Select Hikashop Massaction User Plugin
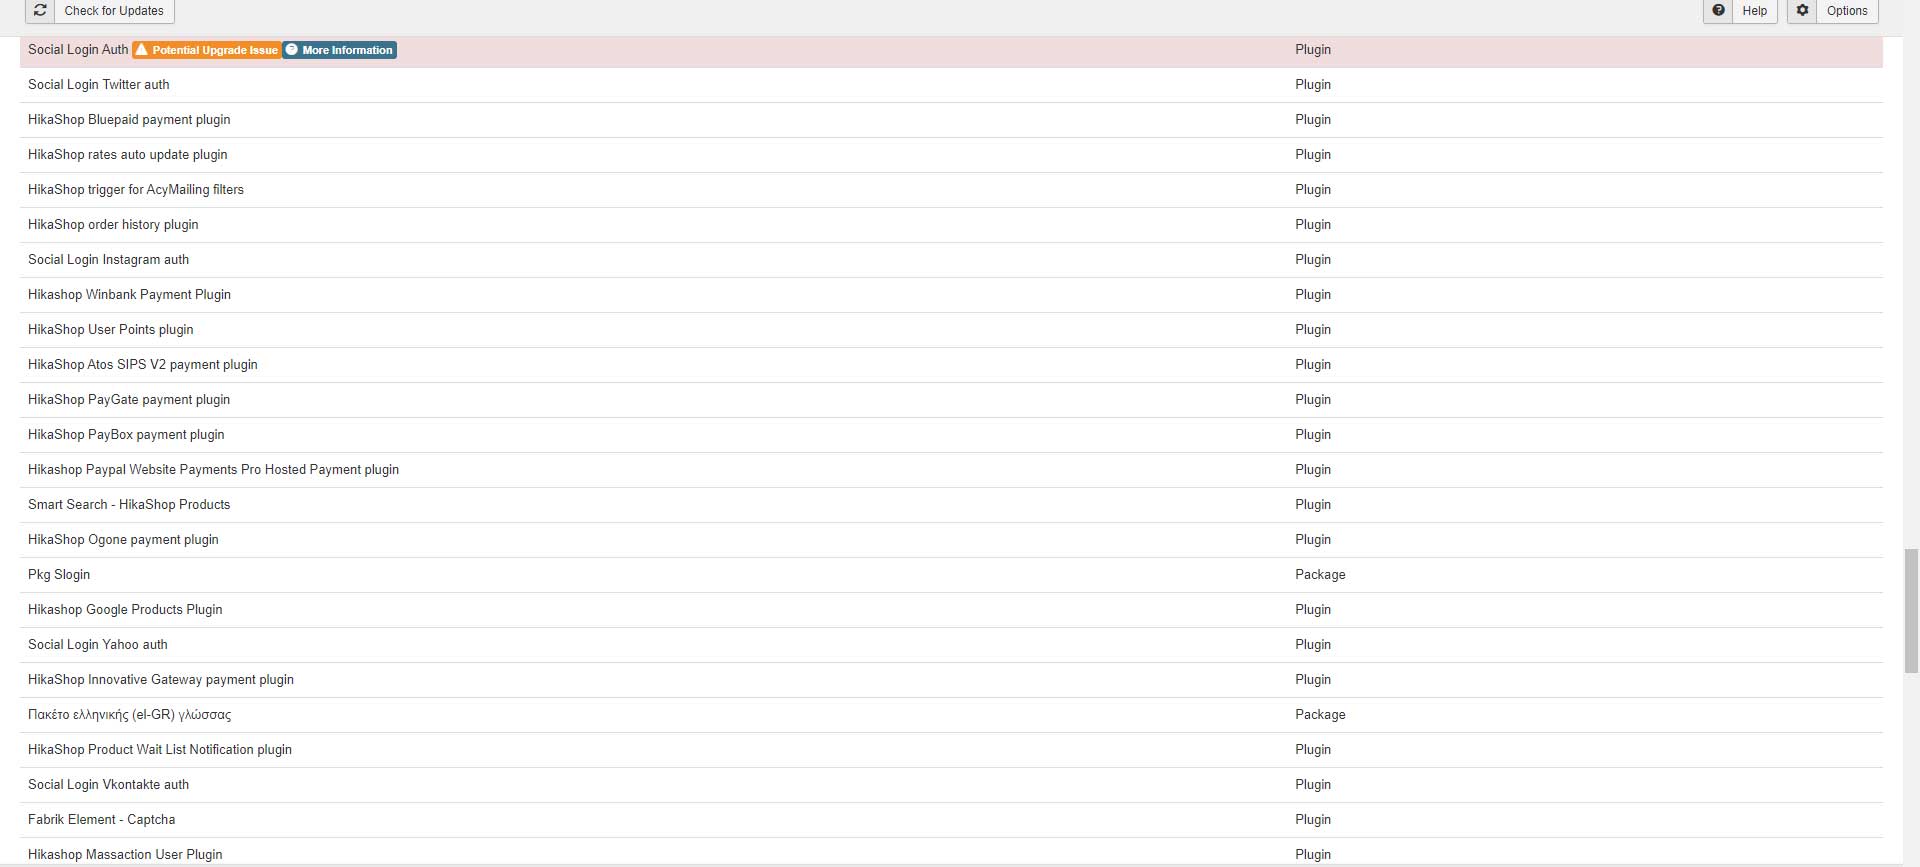This screenshot has width=1920, height=867. click(125, 854)
